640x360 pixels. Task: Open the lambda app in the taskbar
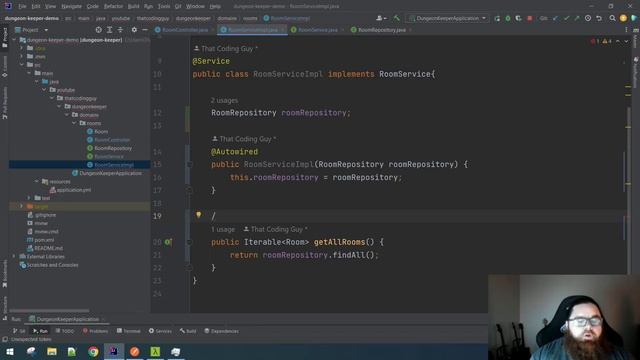pos(155,351)
